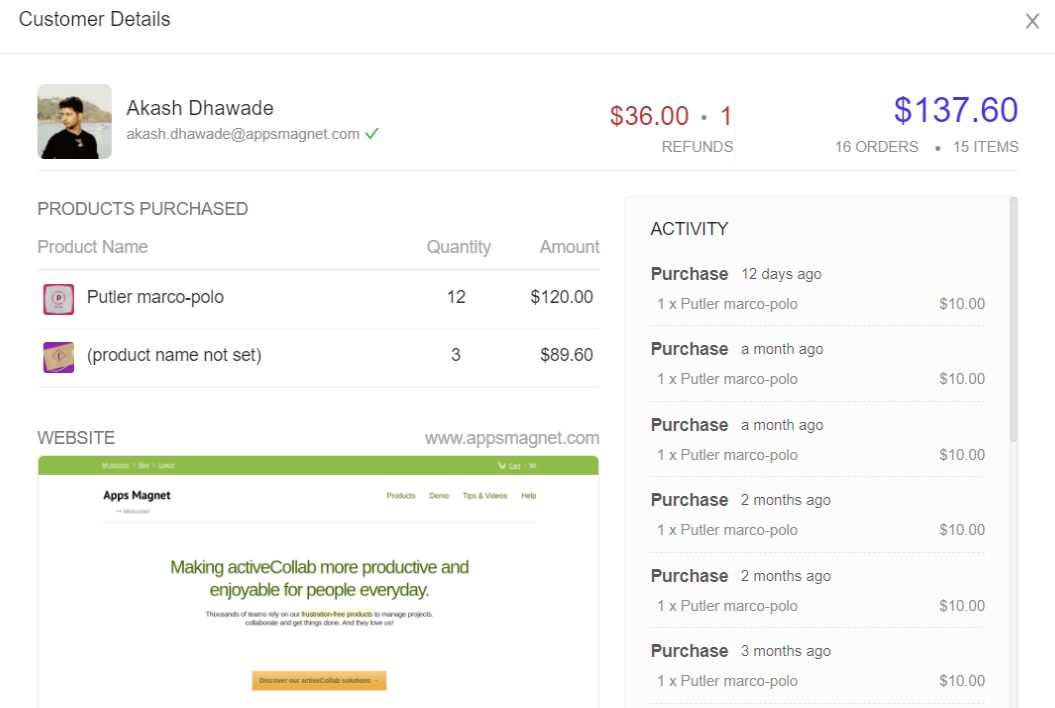Click the unnamed product's purple icon
This screenshot has width=1055, height=708.
click(x=59, y=356)
